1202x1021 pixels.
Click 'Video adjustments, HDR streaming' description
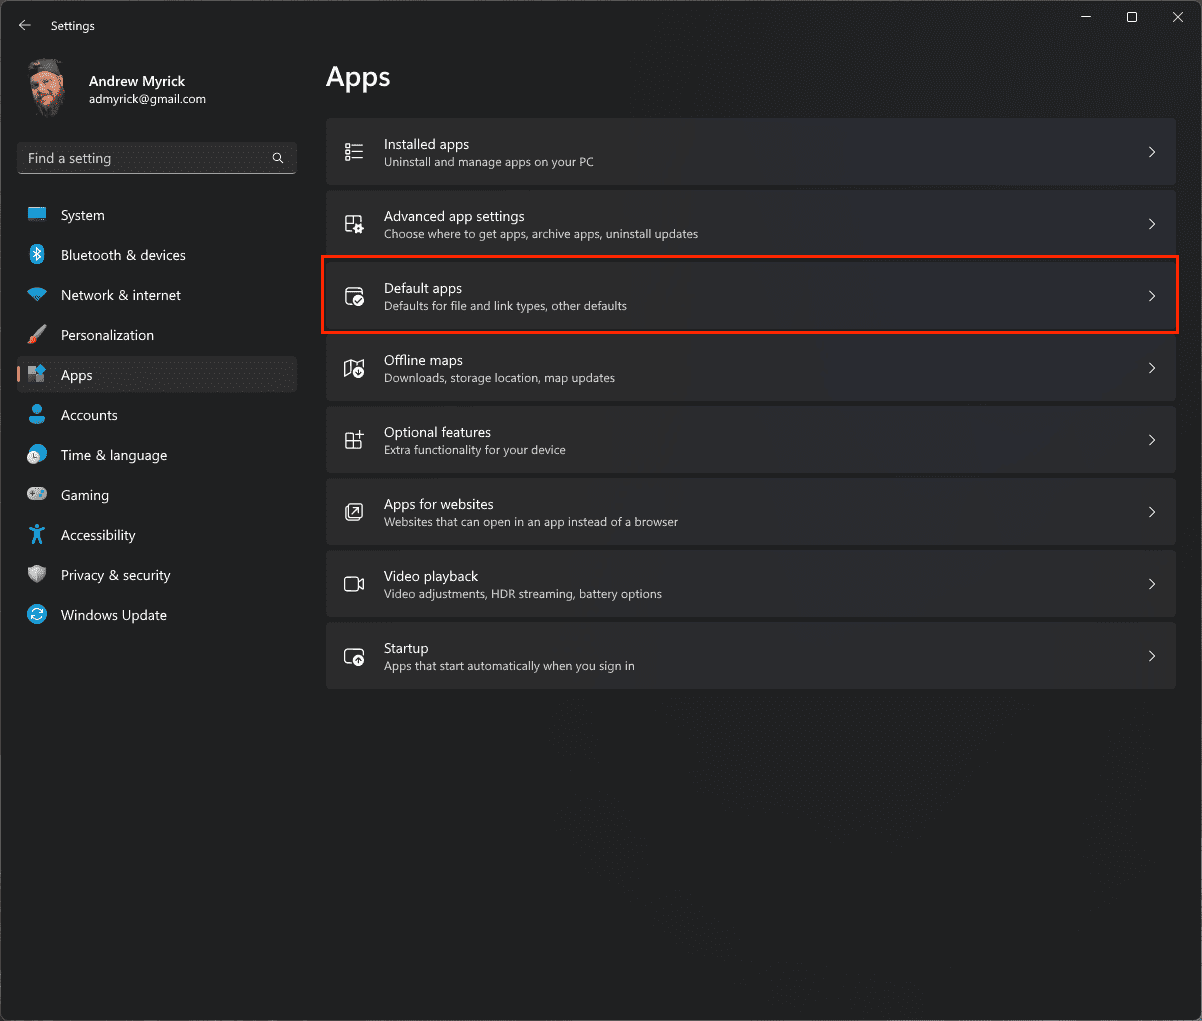pyautogui.click(x=523, y=594)
